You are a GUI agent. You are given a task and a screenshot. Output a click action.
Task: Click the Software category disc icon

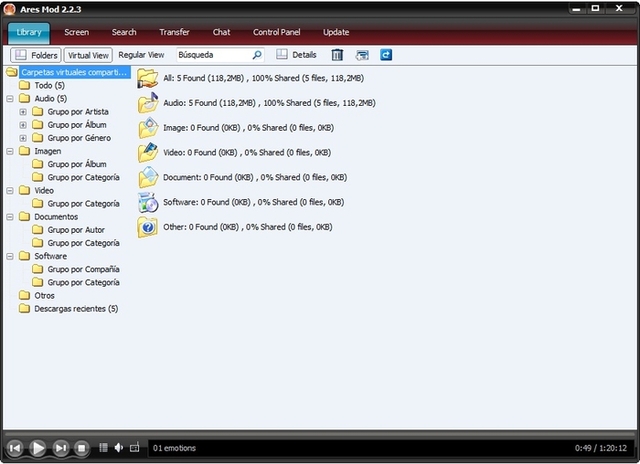147,202
